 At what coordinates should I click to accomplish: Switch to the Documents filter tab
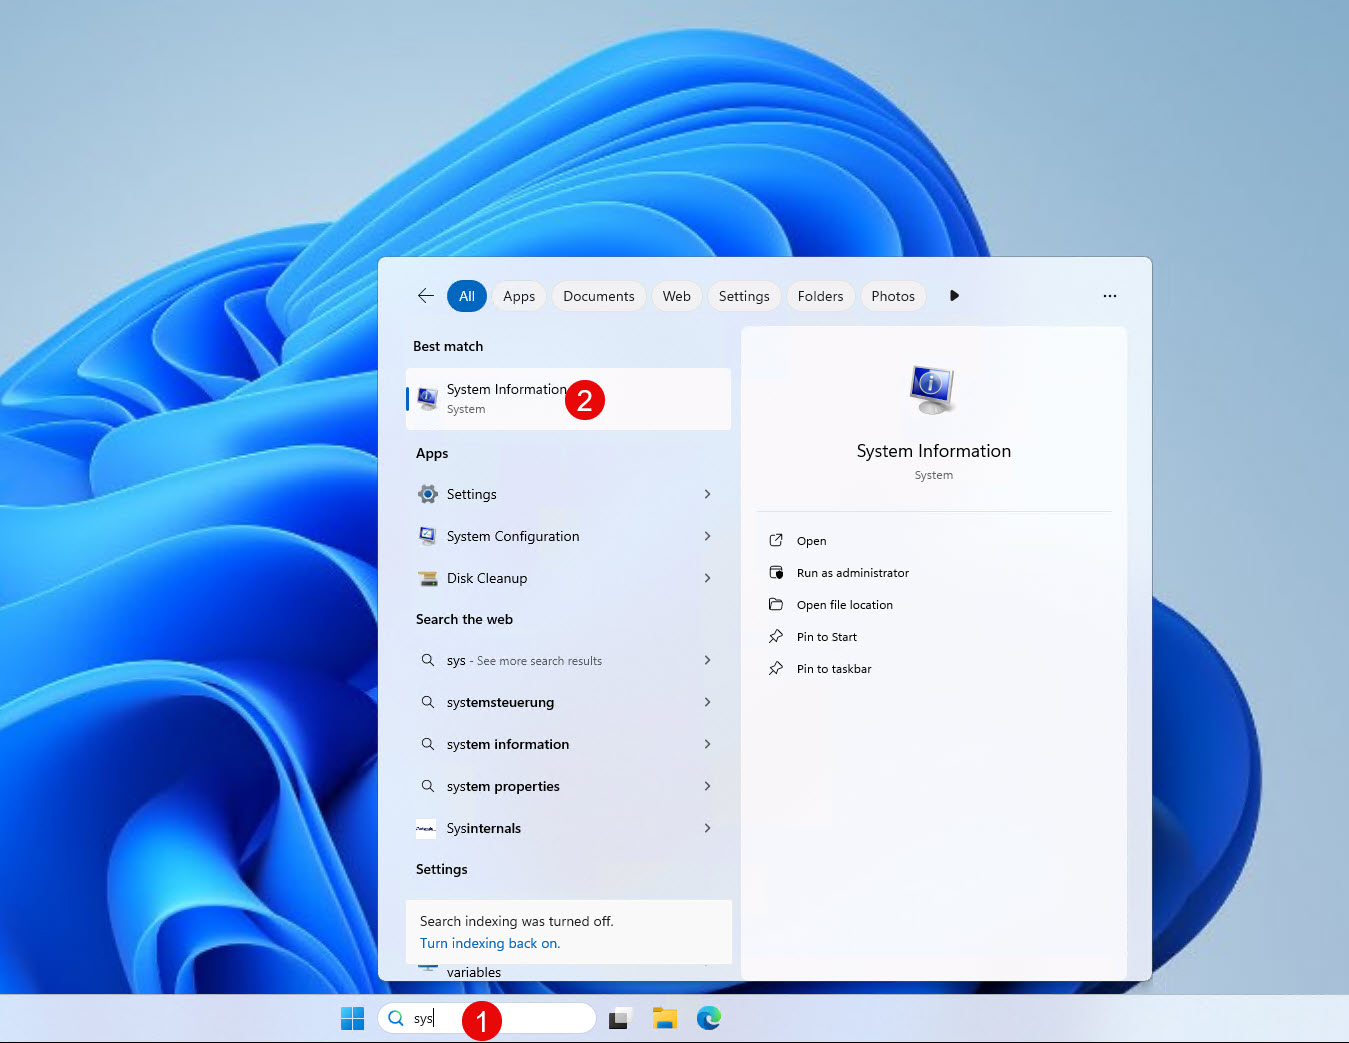(x=598, y=296)
